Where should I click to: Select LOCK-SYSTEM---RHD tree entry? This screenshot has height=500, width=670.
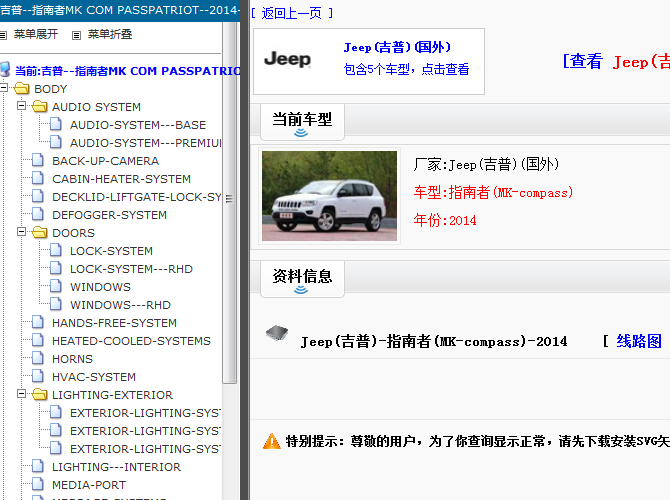(131, 269)
